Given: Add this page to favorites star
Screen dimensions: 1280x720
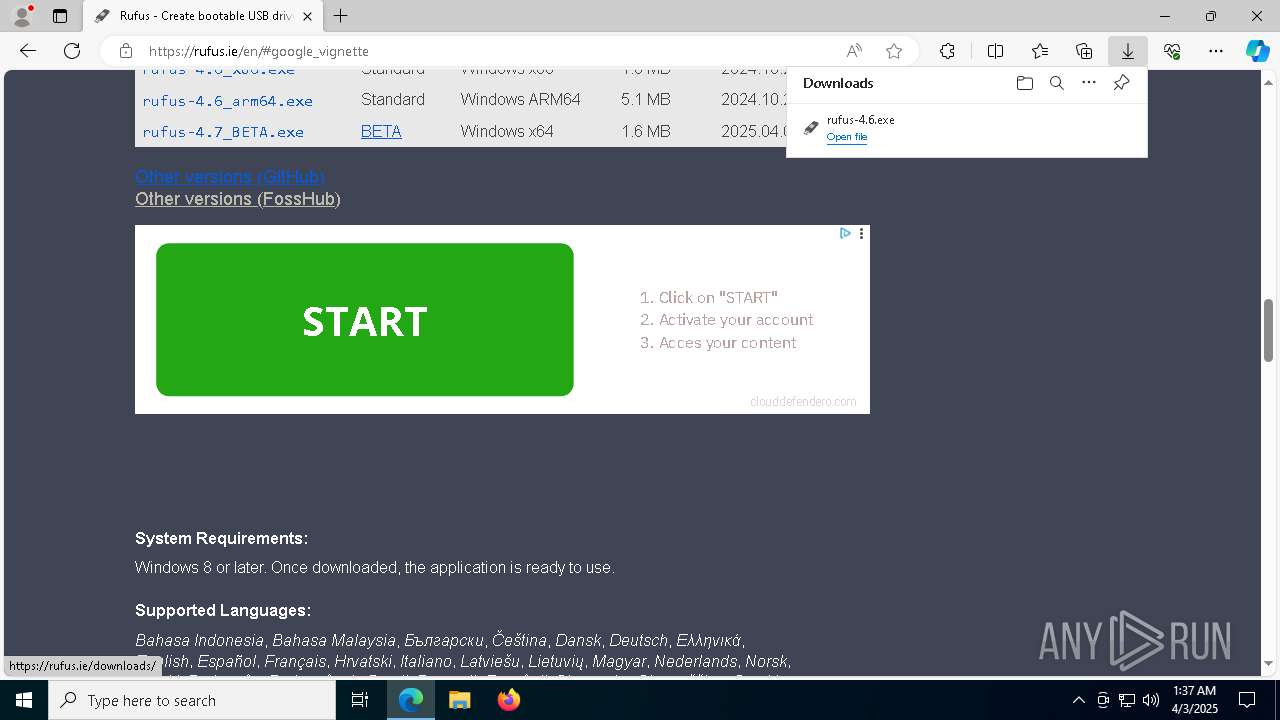Looking at the screenshot, I should pyautogui.click(x=894, y=51).
